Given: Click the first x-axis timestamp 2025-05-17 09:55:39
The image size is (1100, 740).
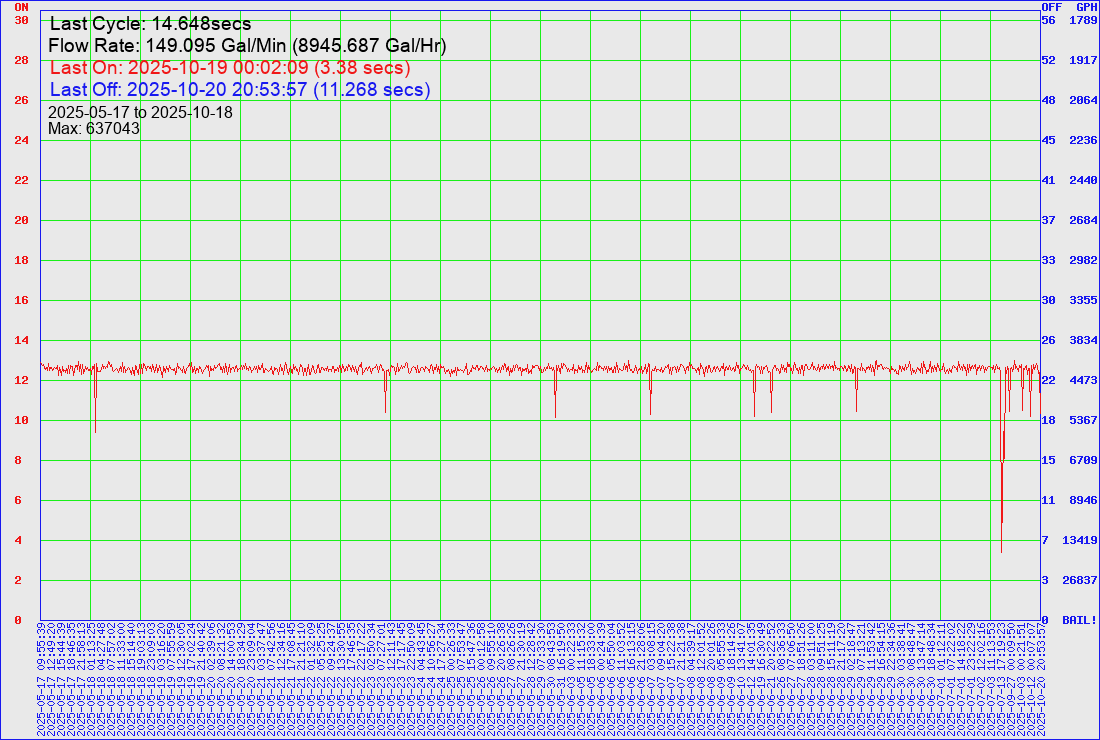Looking at the screenshot, I should (x=41, y=680).
